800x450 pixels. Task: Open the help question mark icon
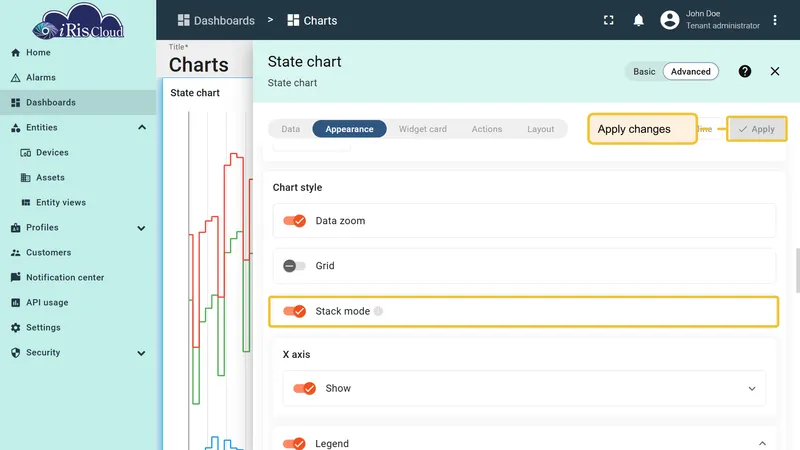point(744,71)
